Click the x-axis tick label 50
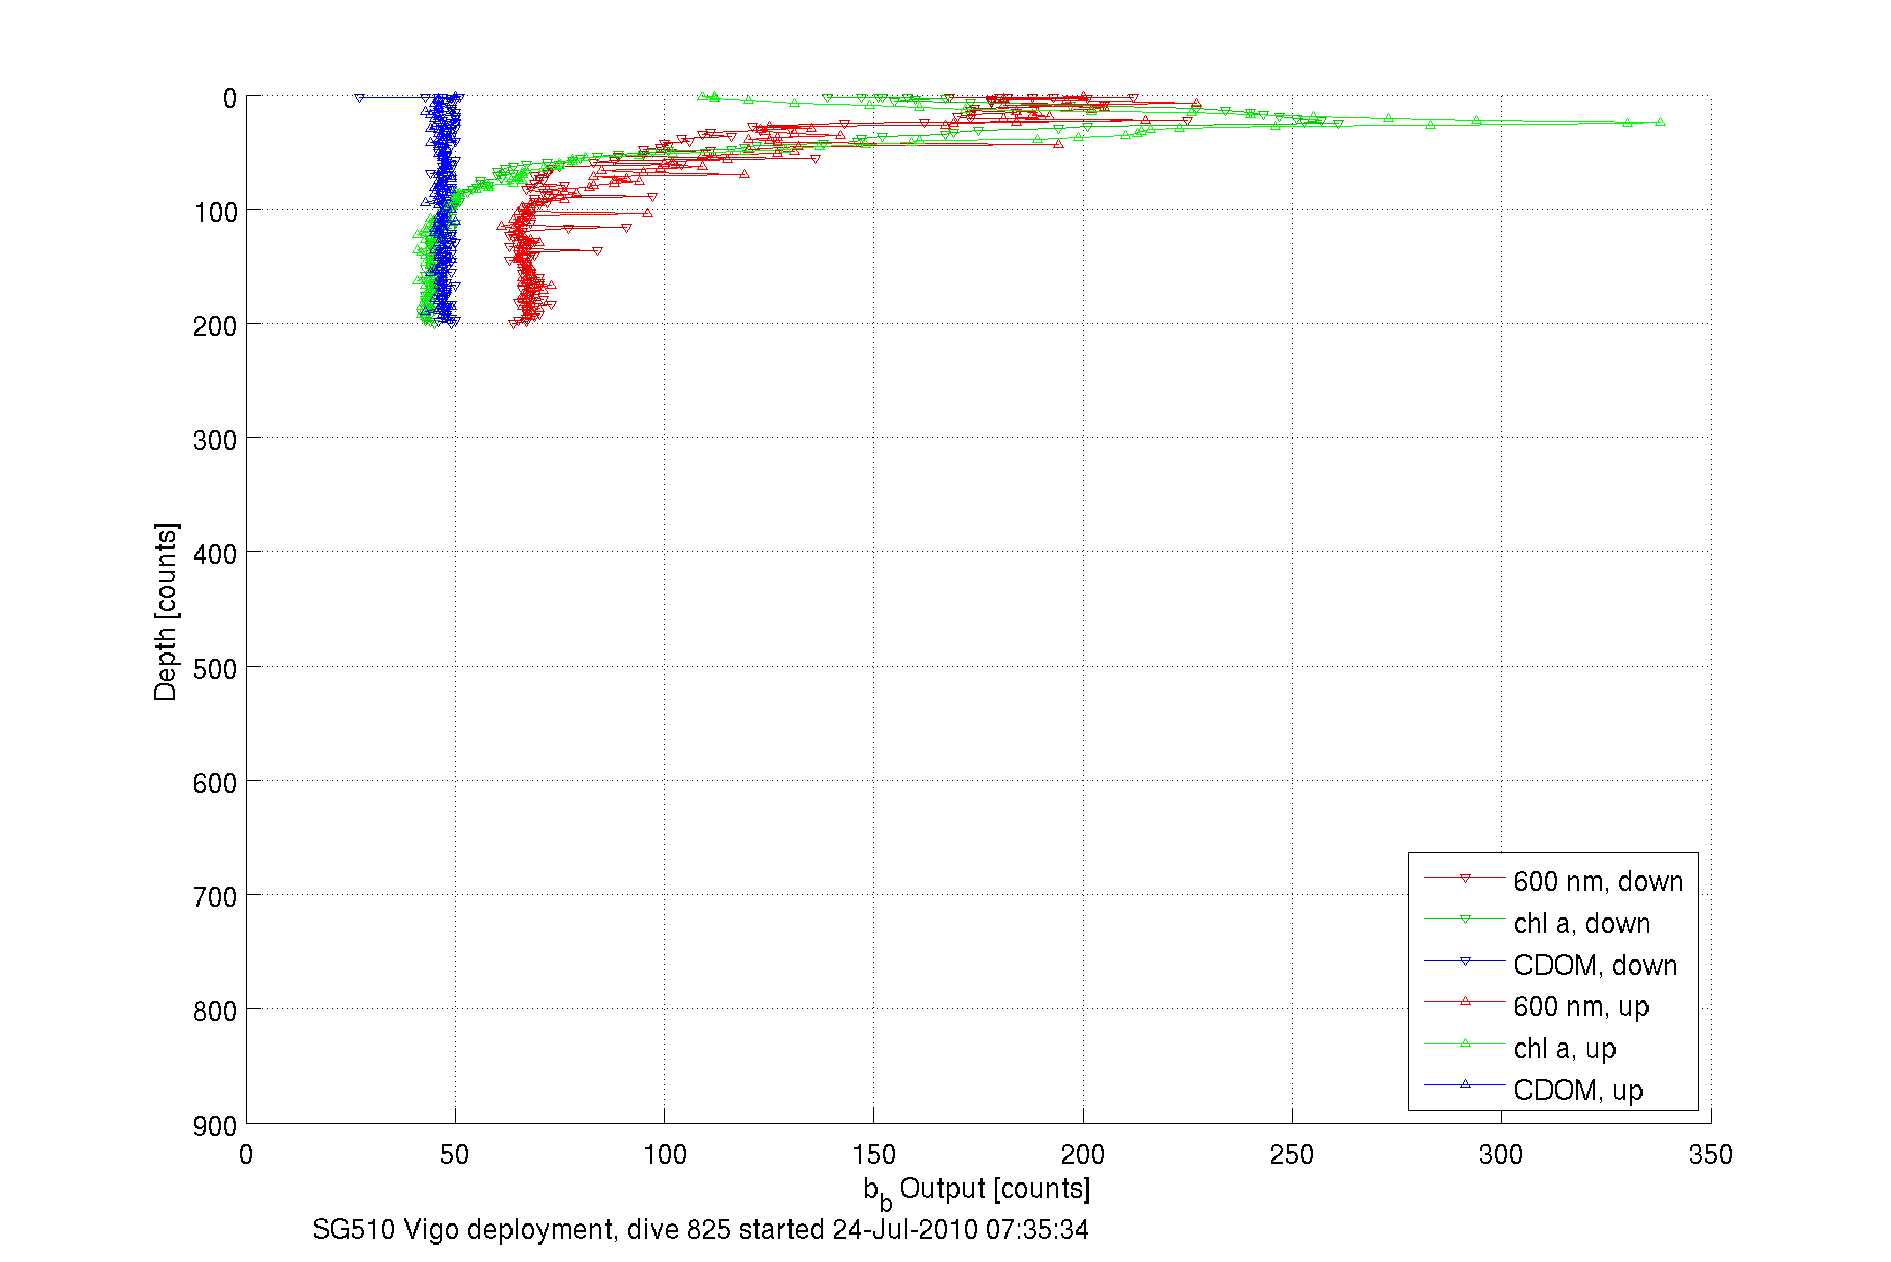Screen dimensions: 1891x1262 coord(455,1155)
